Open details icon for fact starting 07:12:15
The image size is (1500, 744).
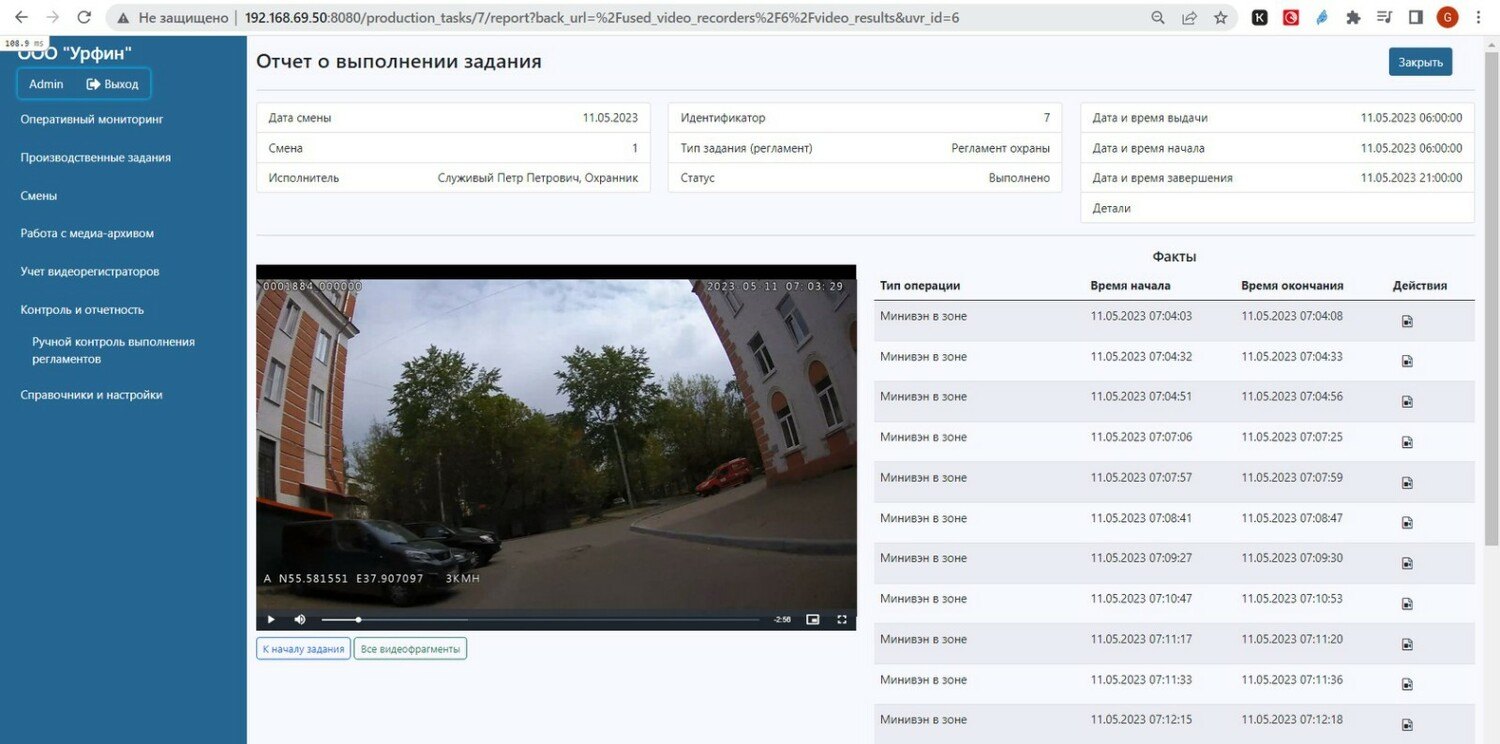tap(1407, 725)
